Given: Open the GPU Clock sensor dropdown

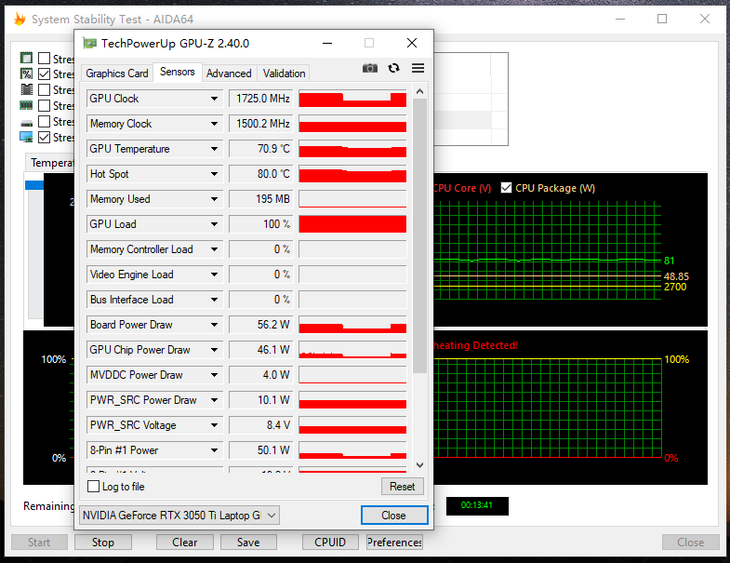Looking at the screenshot, I should coord(214,99).
